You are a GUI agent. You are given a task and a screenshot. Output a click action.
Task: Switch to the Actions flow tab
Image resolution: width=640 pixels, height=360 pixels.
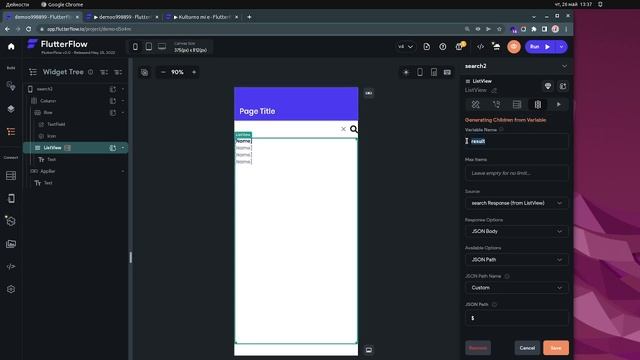tap(496, 104)
